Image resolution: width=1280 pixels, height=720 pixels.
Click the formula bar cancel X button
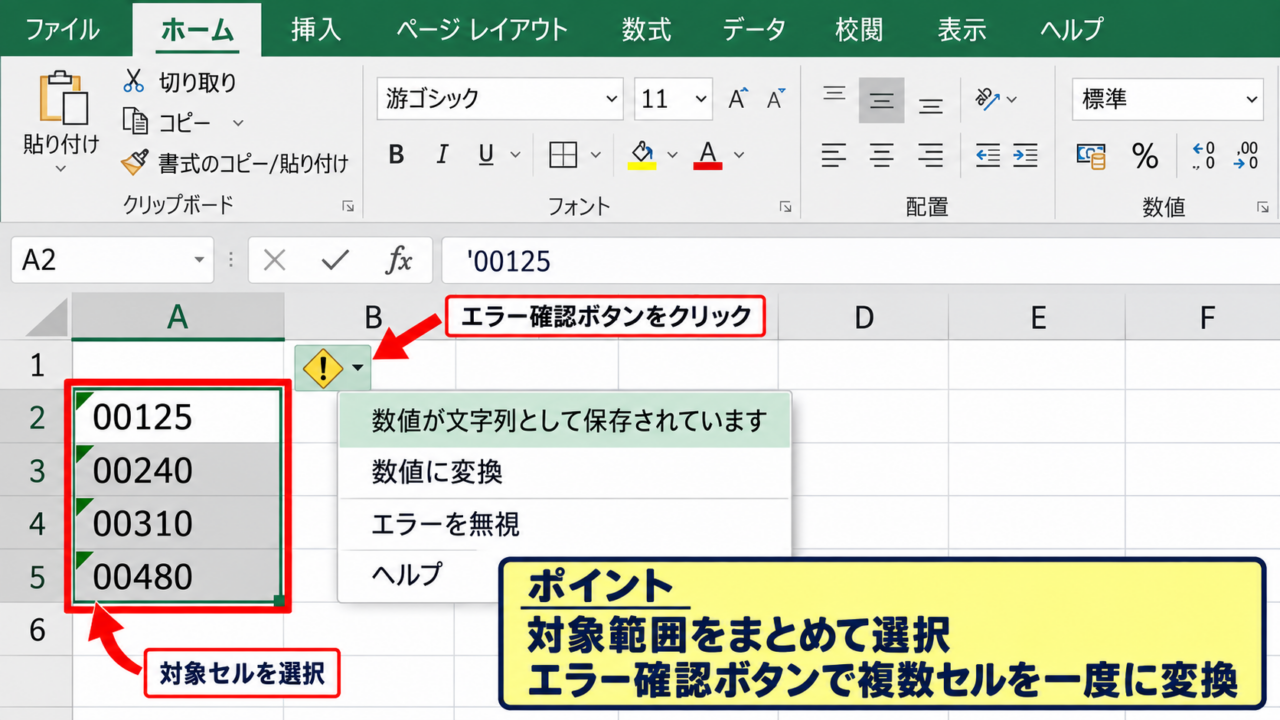point(275,261)
